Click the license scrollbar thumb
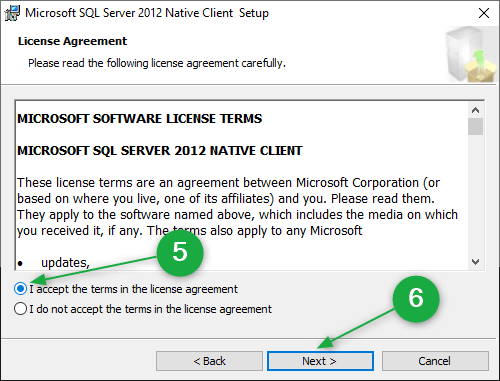The width and height of the screenshot is (500, 381). pos(475,127)
